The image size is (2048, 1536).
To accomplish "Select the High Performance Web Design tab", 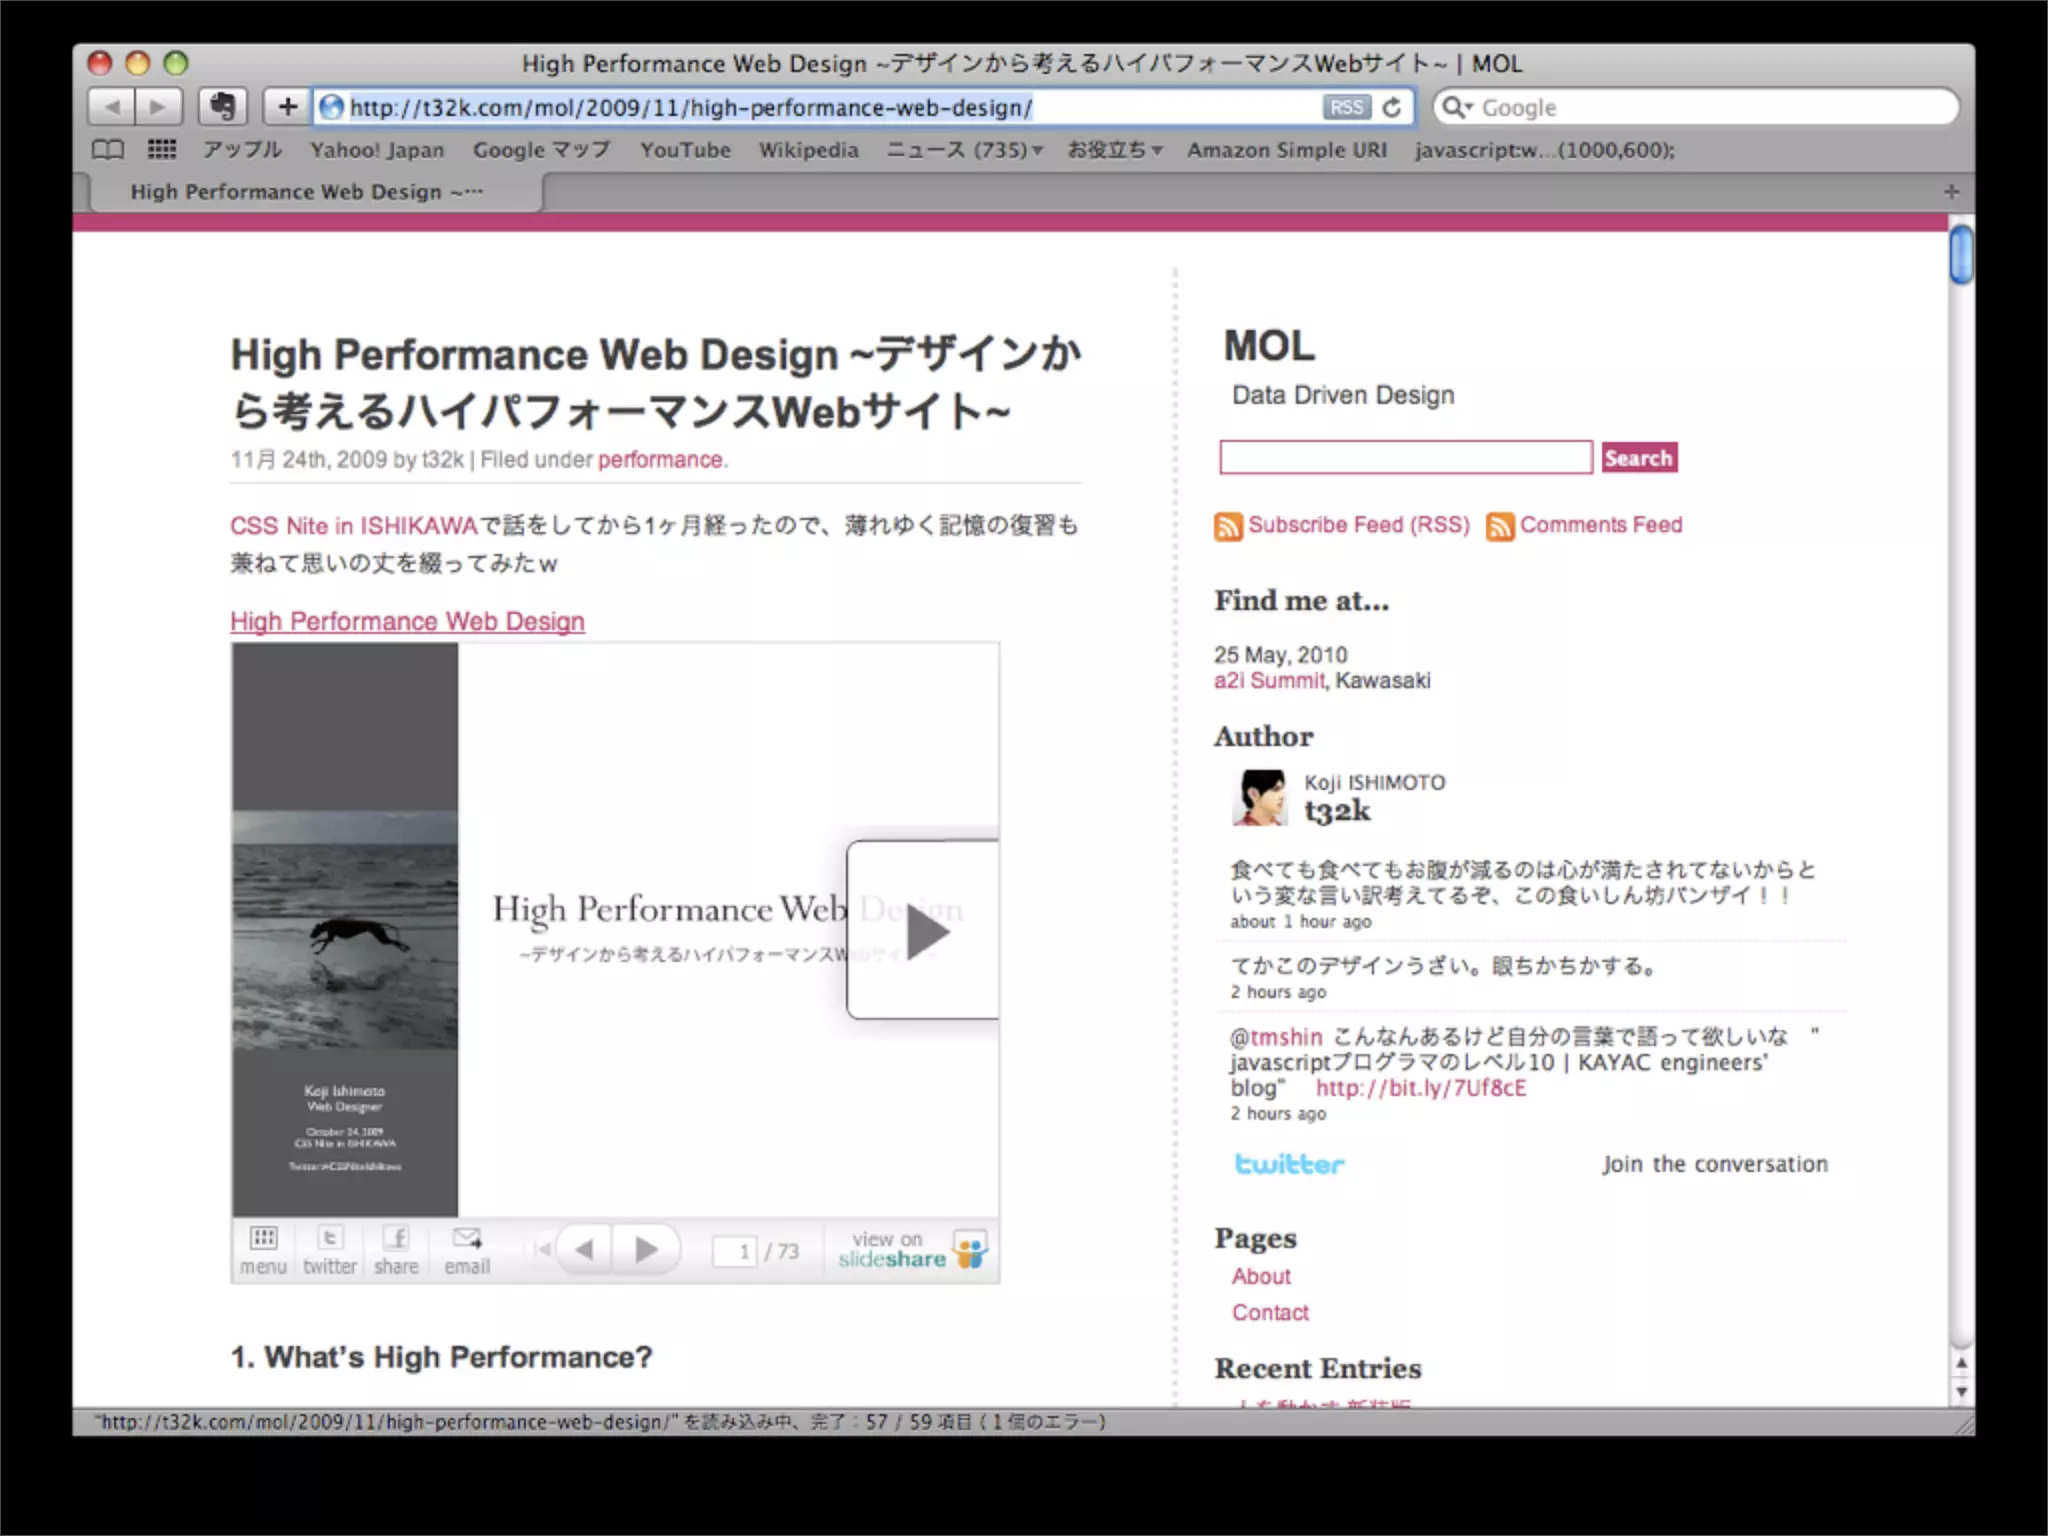I will [x=307, y=192].
